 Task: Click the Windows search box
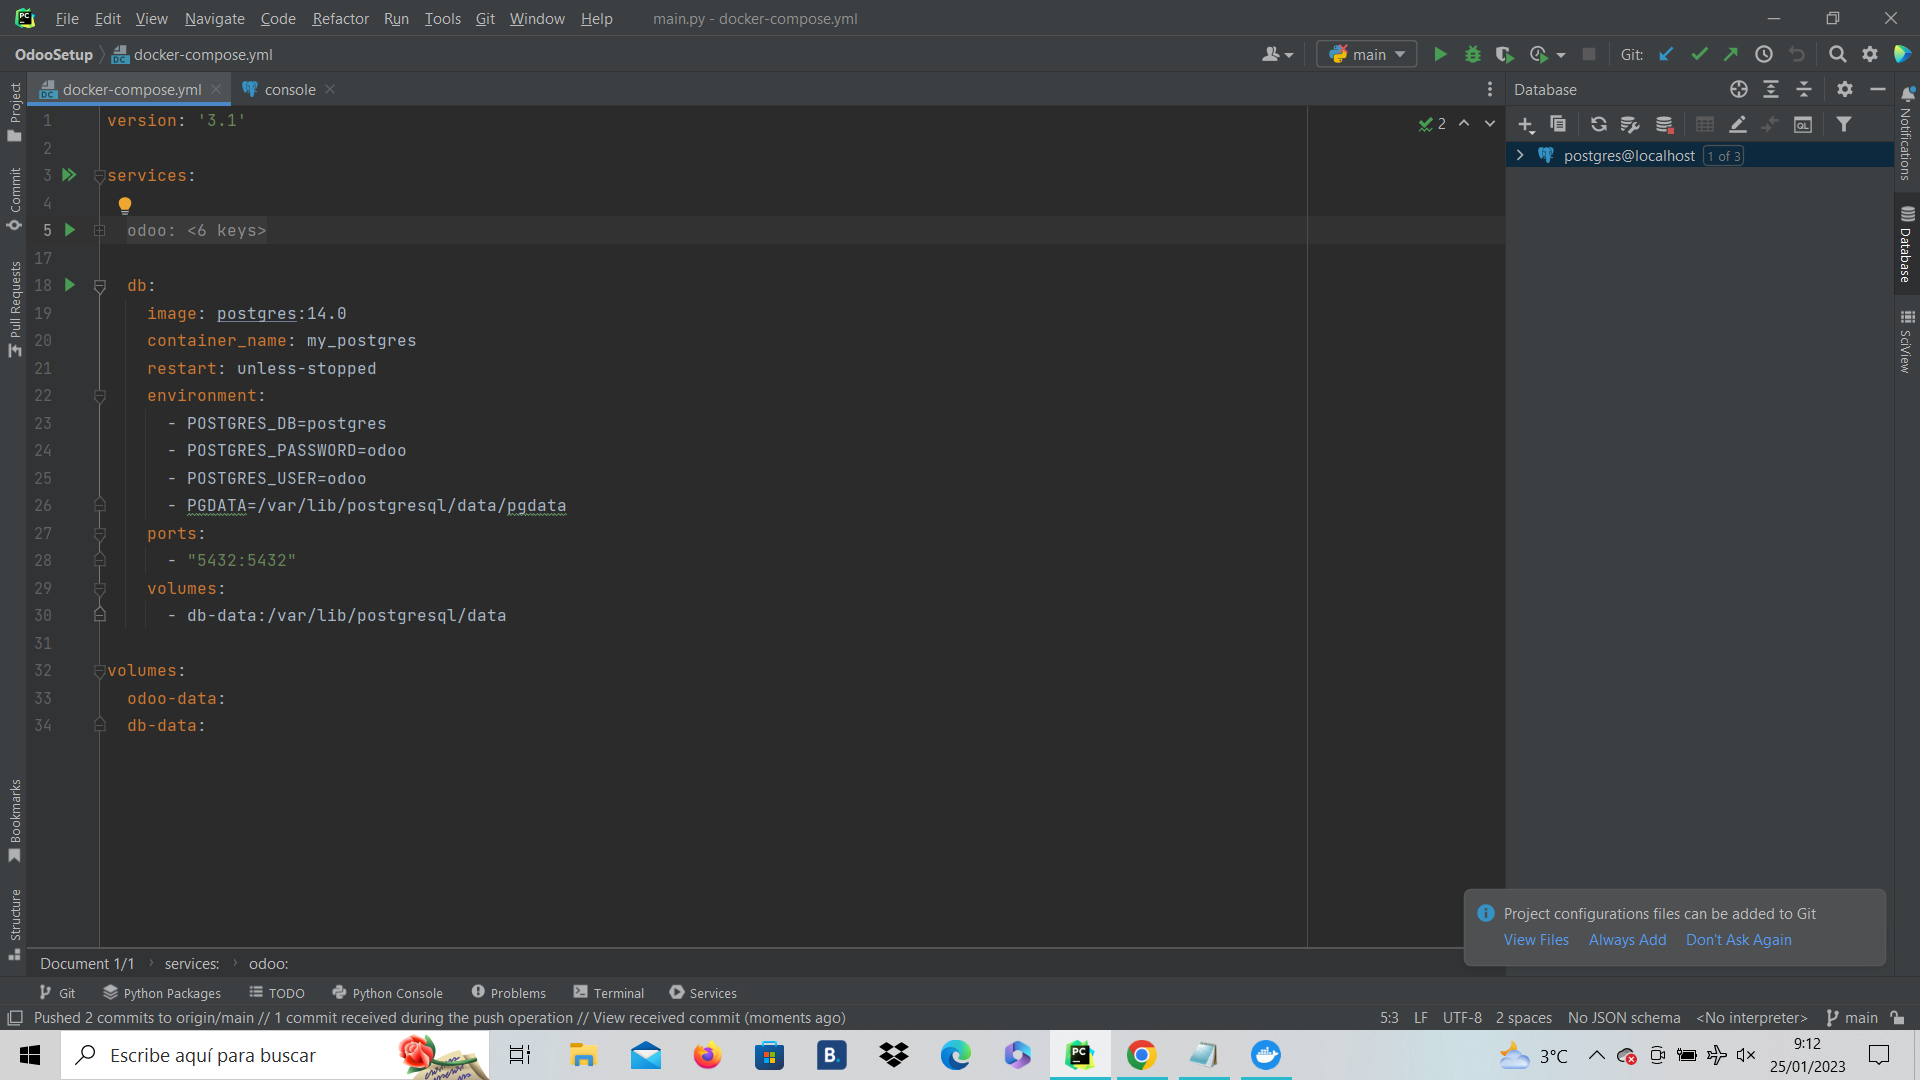pyautogui.click(x=230, y=1055)
